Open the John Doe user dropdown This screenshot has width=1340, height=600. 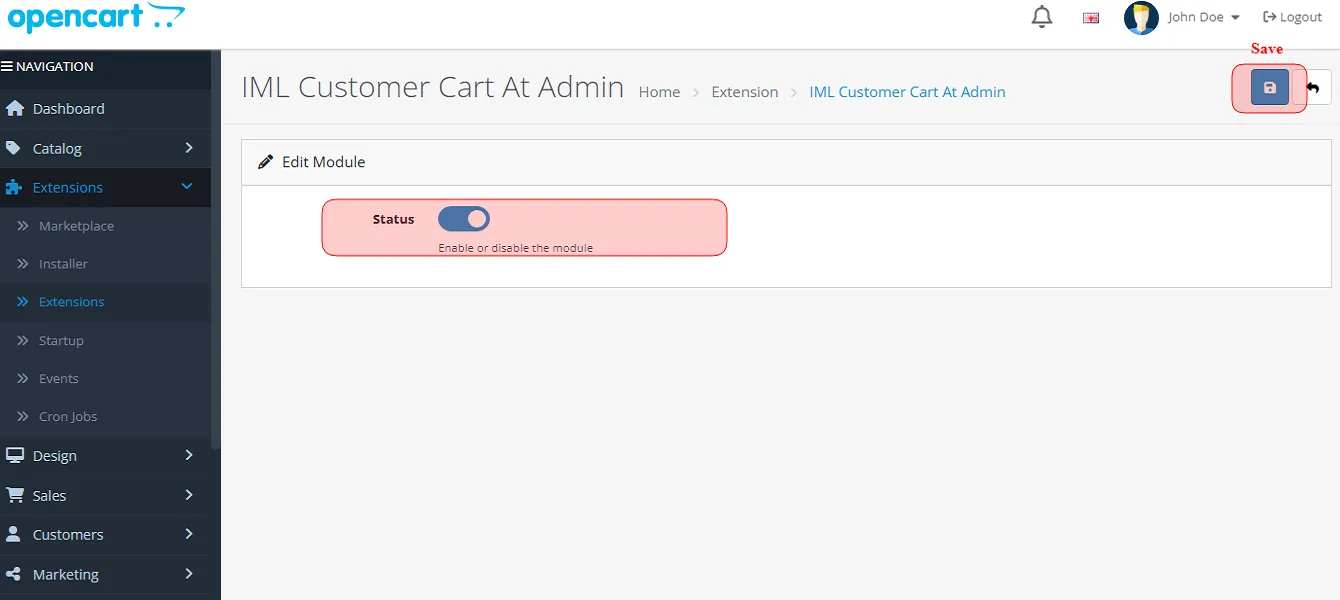(1204, 17)
